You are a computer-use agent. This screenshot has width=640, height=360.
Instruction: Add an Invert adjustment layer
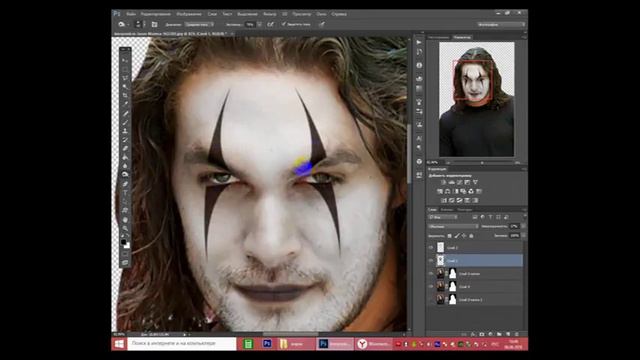[444, 200]
